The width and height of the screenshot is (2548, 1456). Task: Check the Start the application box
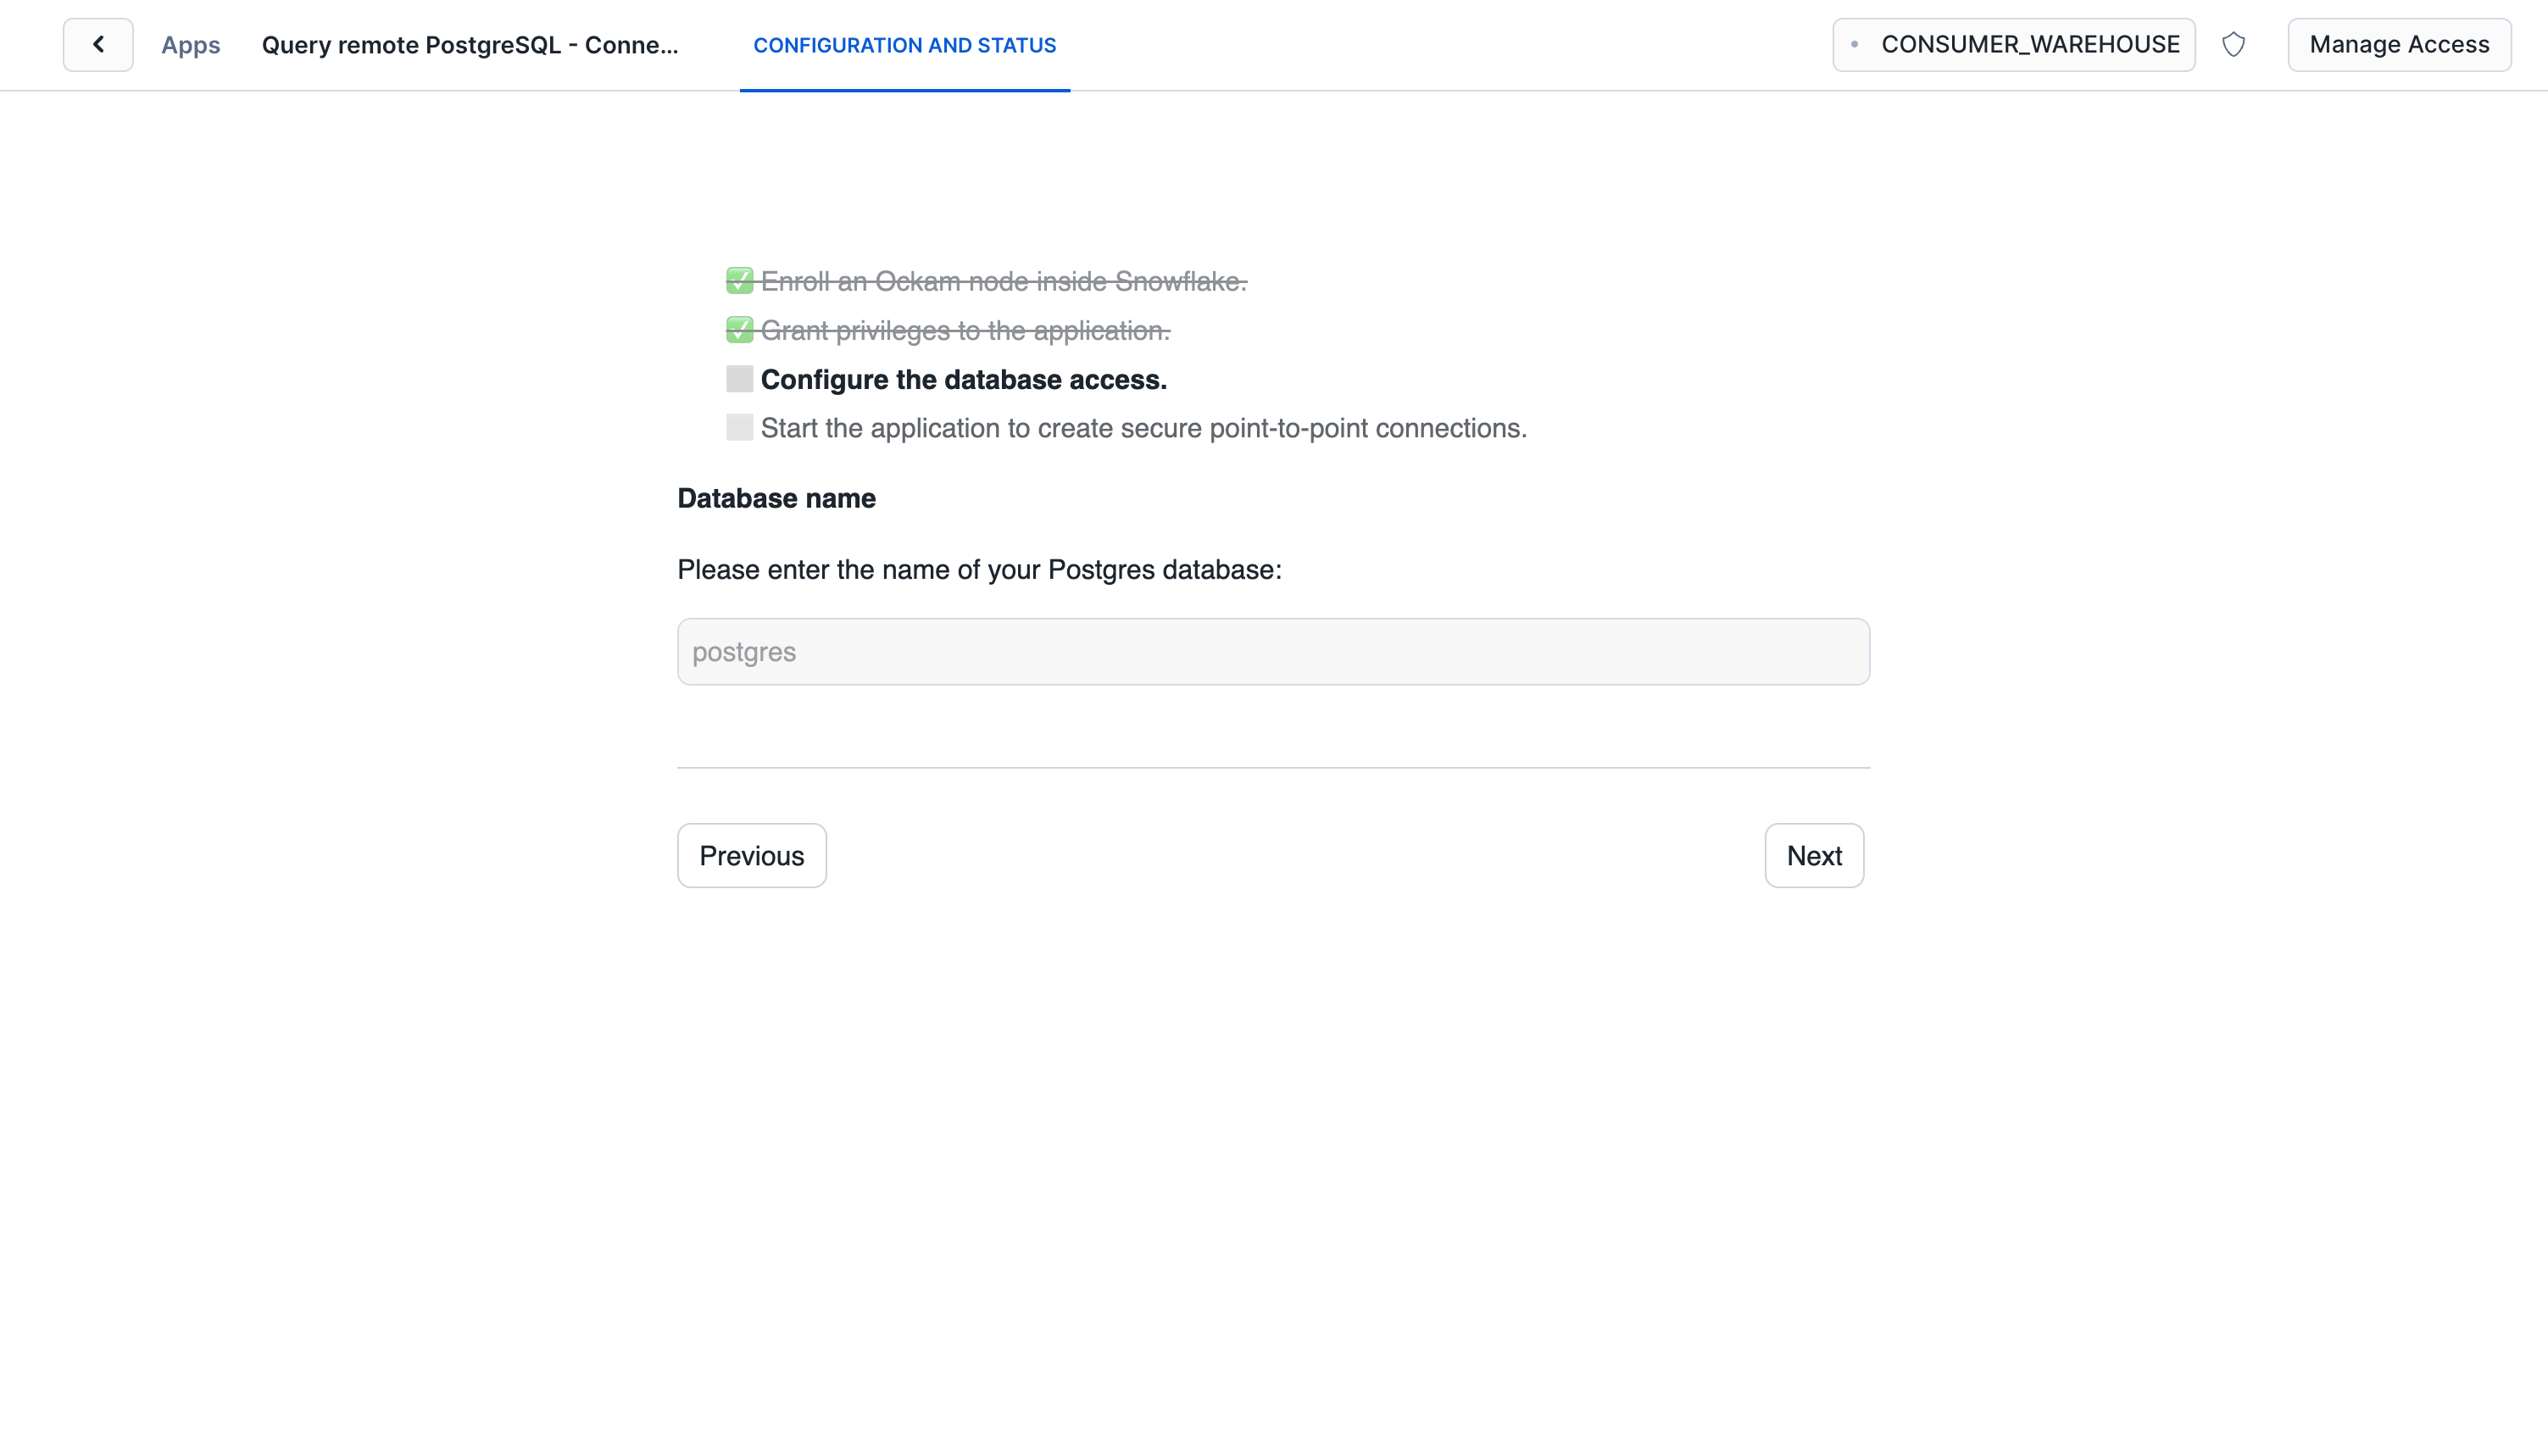pos(739,428)
